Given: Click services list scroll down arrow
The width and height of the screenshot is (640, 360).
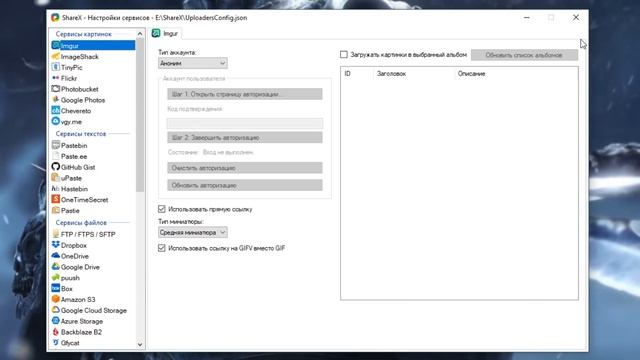Looking at the screenshot, I should (140, 344).
